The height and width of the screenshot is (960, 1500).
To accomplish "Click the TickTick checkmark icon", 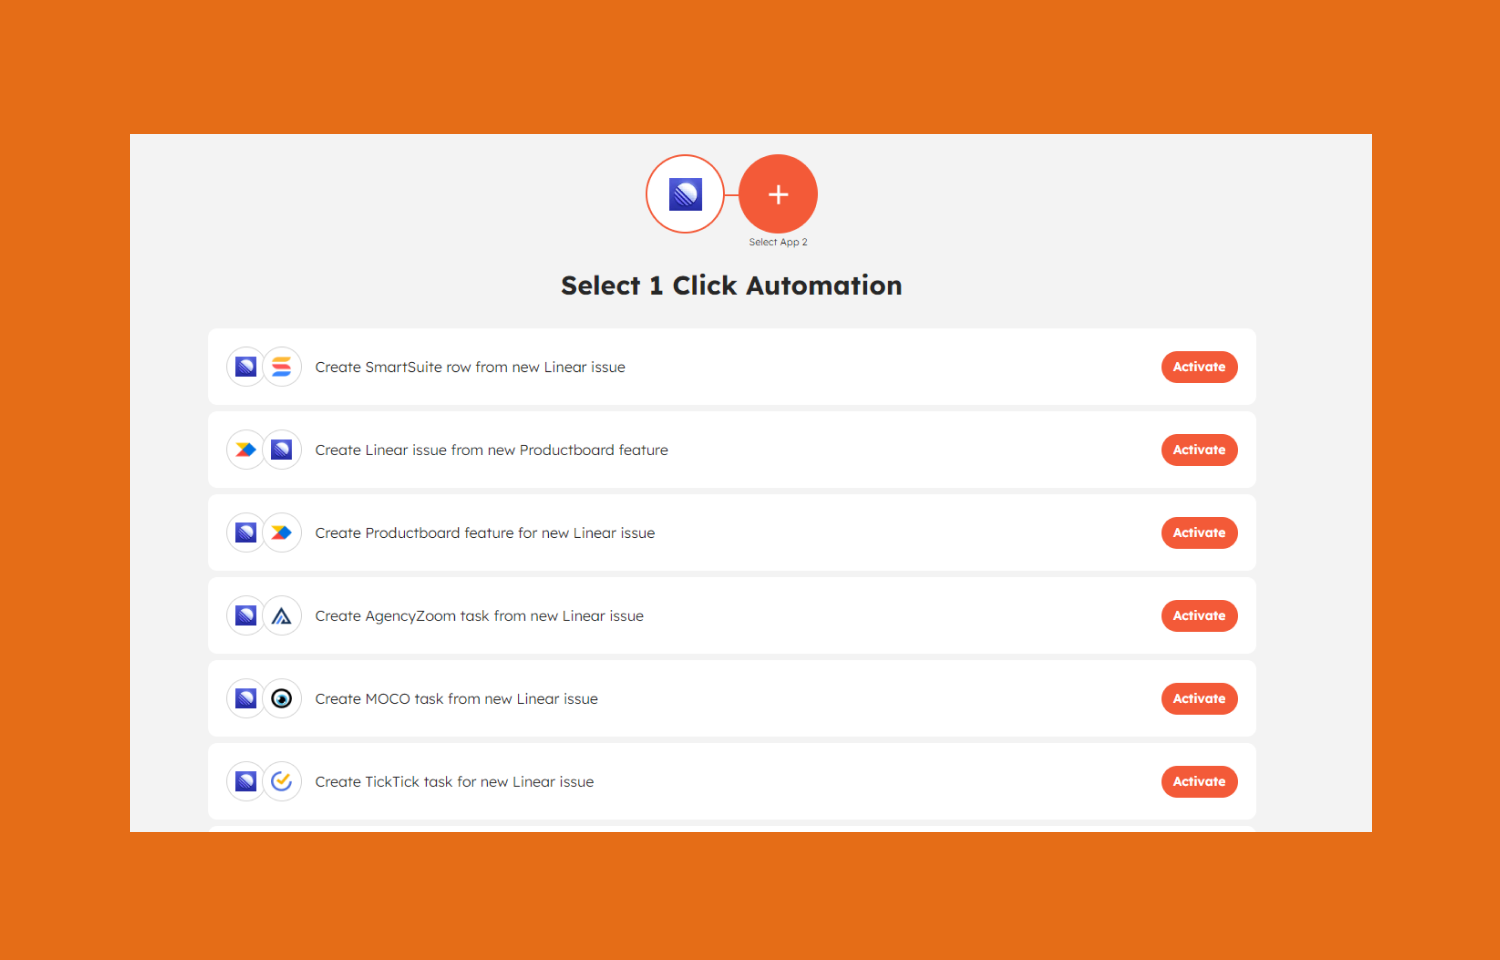I will (x=282, y=782).
